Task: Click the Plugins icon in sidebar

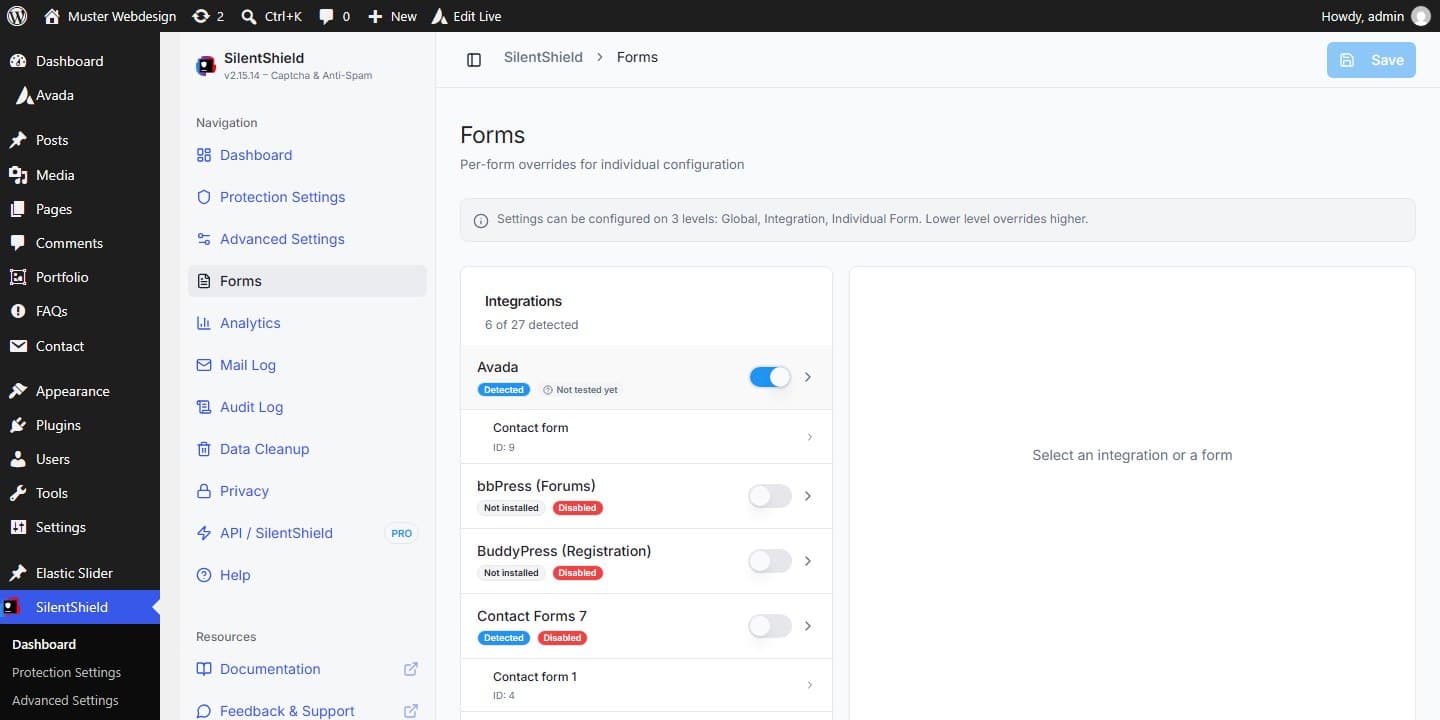Action: 18,425
